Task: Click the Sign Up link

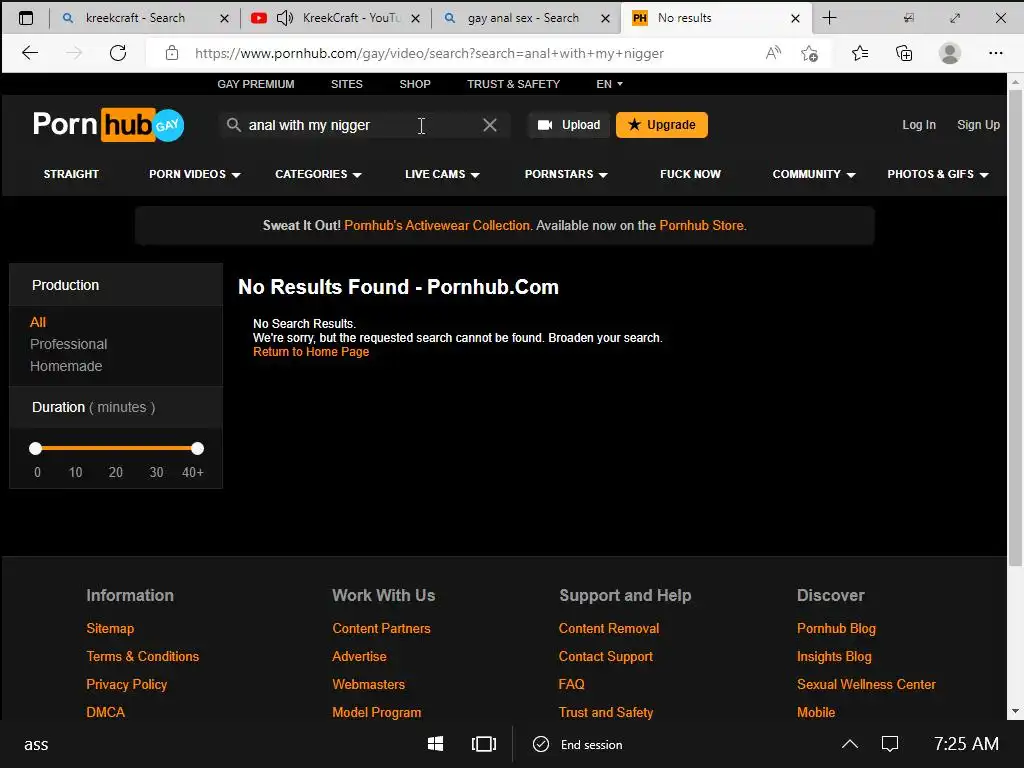Action: coord(978,125)
